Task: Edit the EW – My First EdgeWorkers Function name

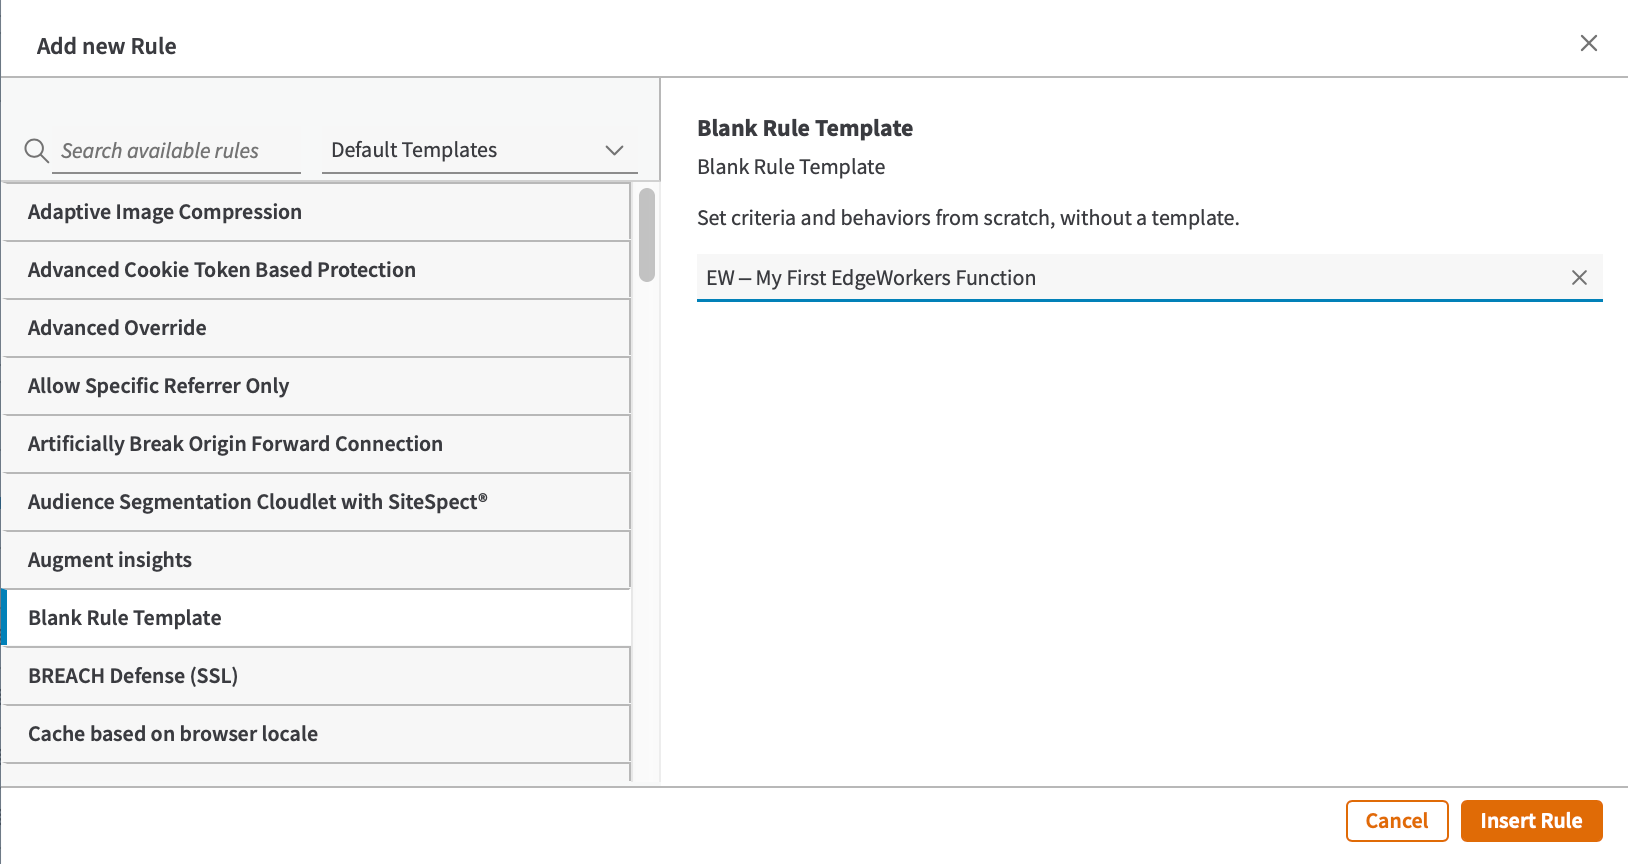Action: pos(1130,278)
